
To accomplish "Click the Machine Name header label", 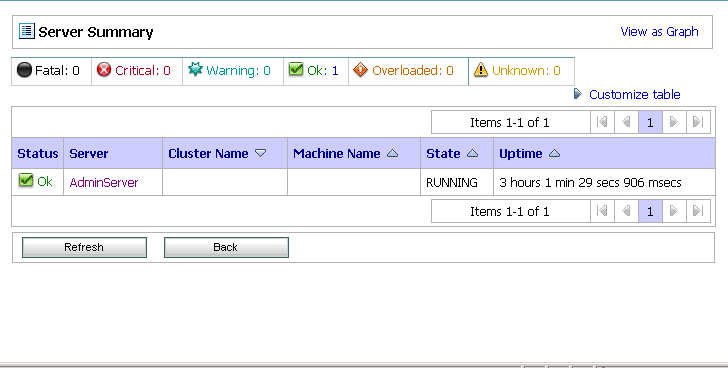I will (337, 154).
